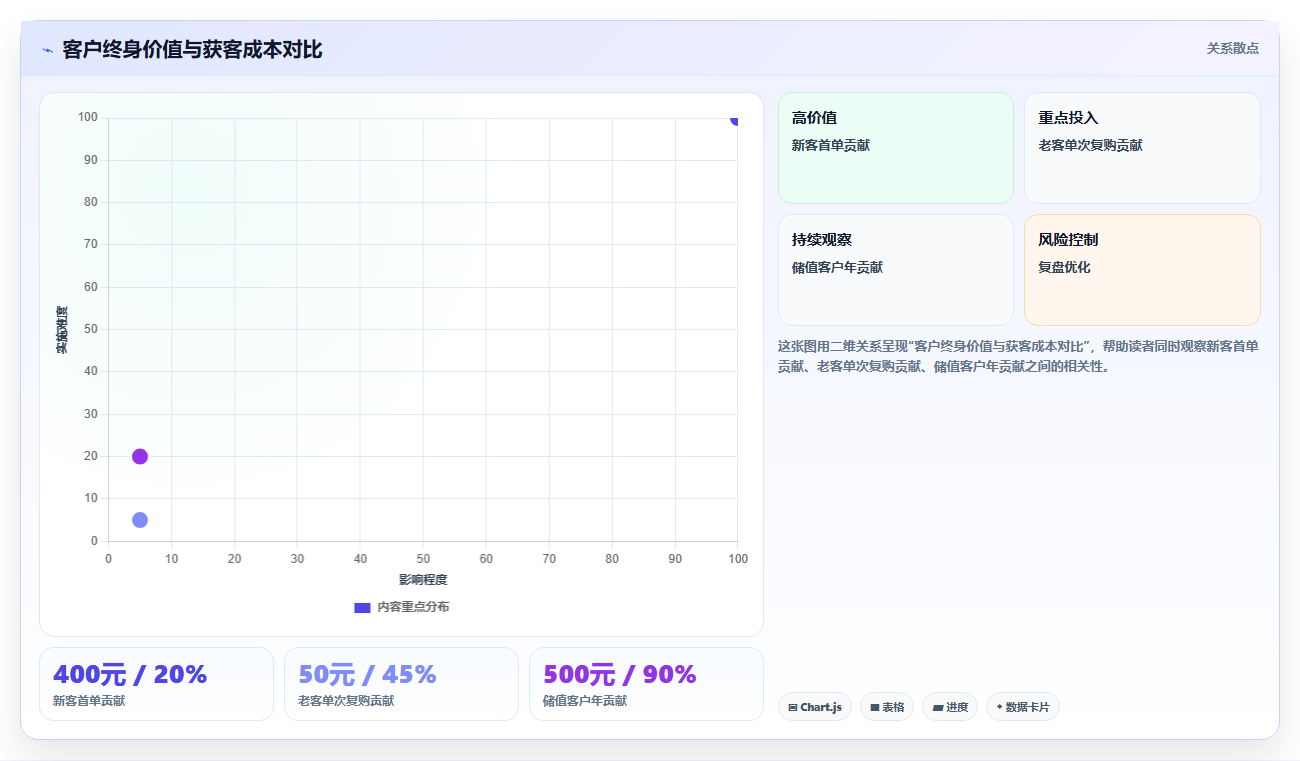Click the 影响程度 x-axis label
The height and width of the screenshot is (761, 1300).
coord(423,580)
